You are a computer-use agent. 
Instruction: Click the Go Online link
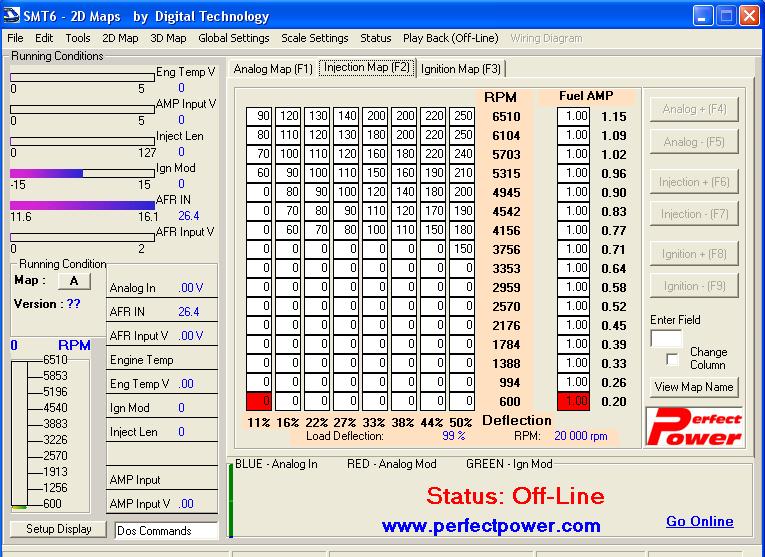[699, 521]
